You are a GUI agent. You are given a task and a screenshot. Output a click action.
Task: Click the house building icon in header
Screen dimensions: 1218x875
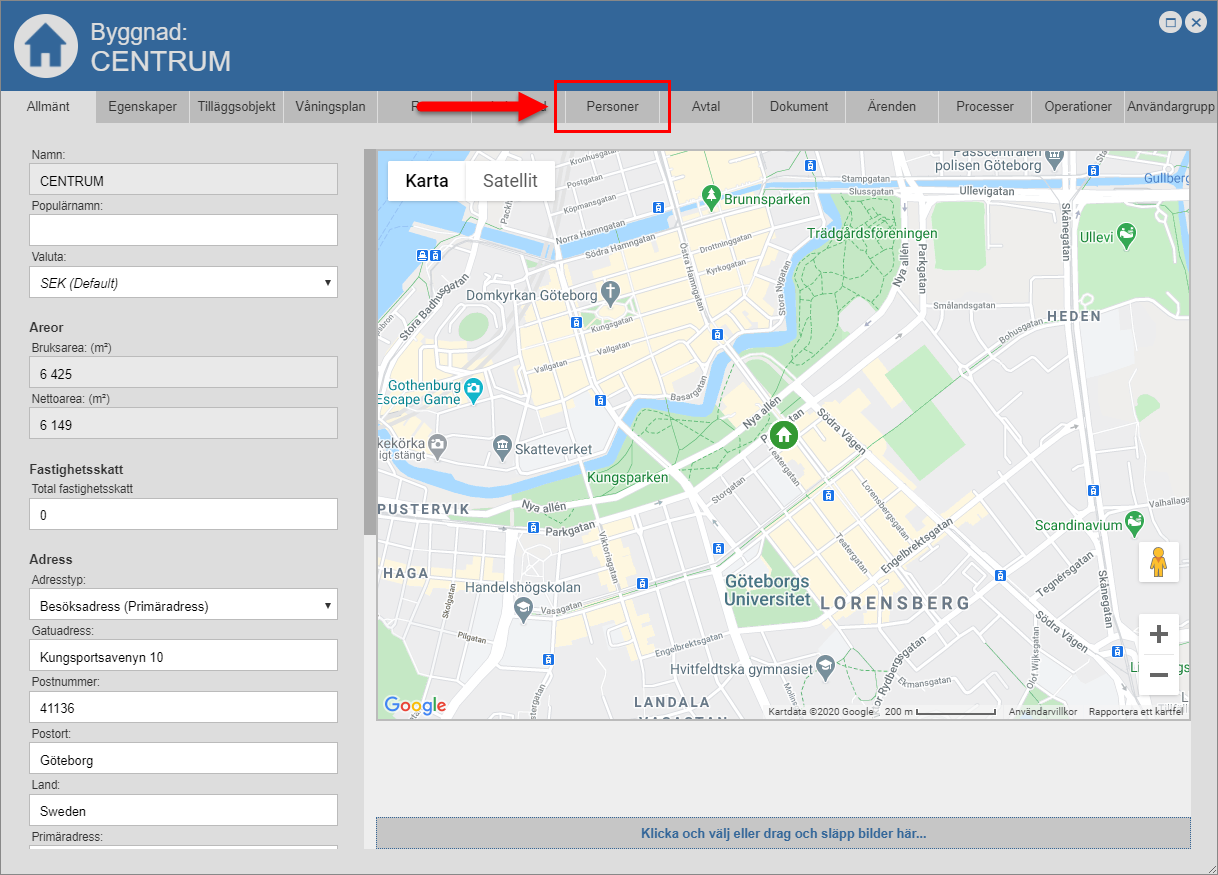[x=45, y=45]
